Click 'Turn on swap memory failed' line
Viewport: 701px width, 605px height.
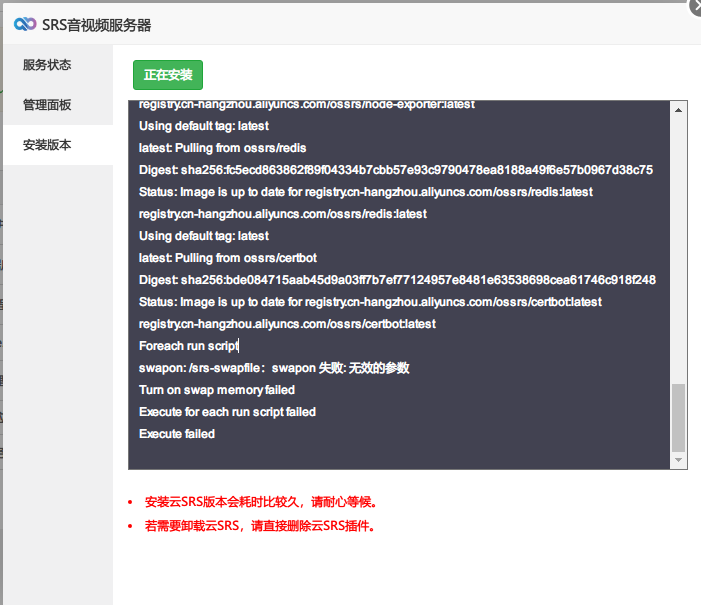[x=217, y=390]
